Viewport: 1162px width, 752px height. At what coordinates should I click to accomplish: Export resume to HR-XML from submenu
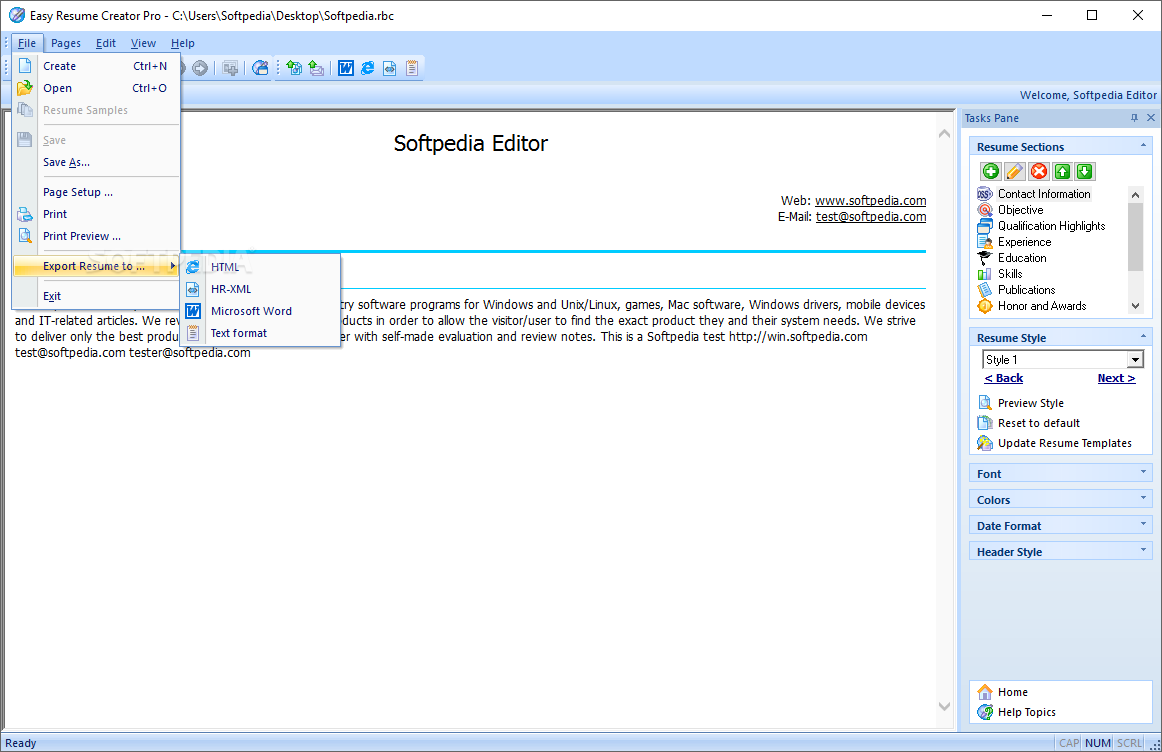pos(260,289)
